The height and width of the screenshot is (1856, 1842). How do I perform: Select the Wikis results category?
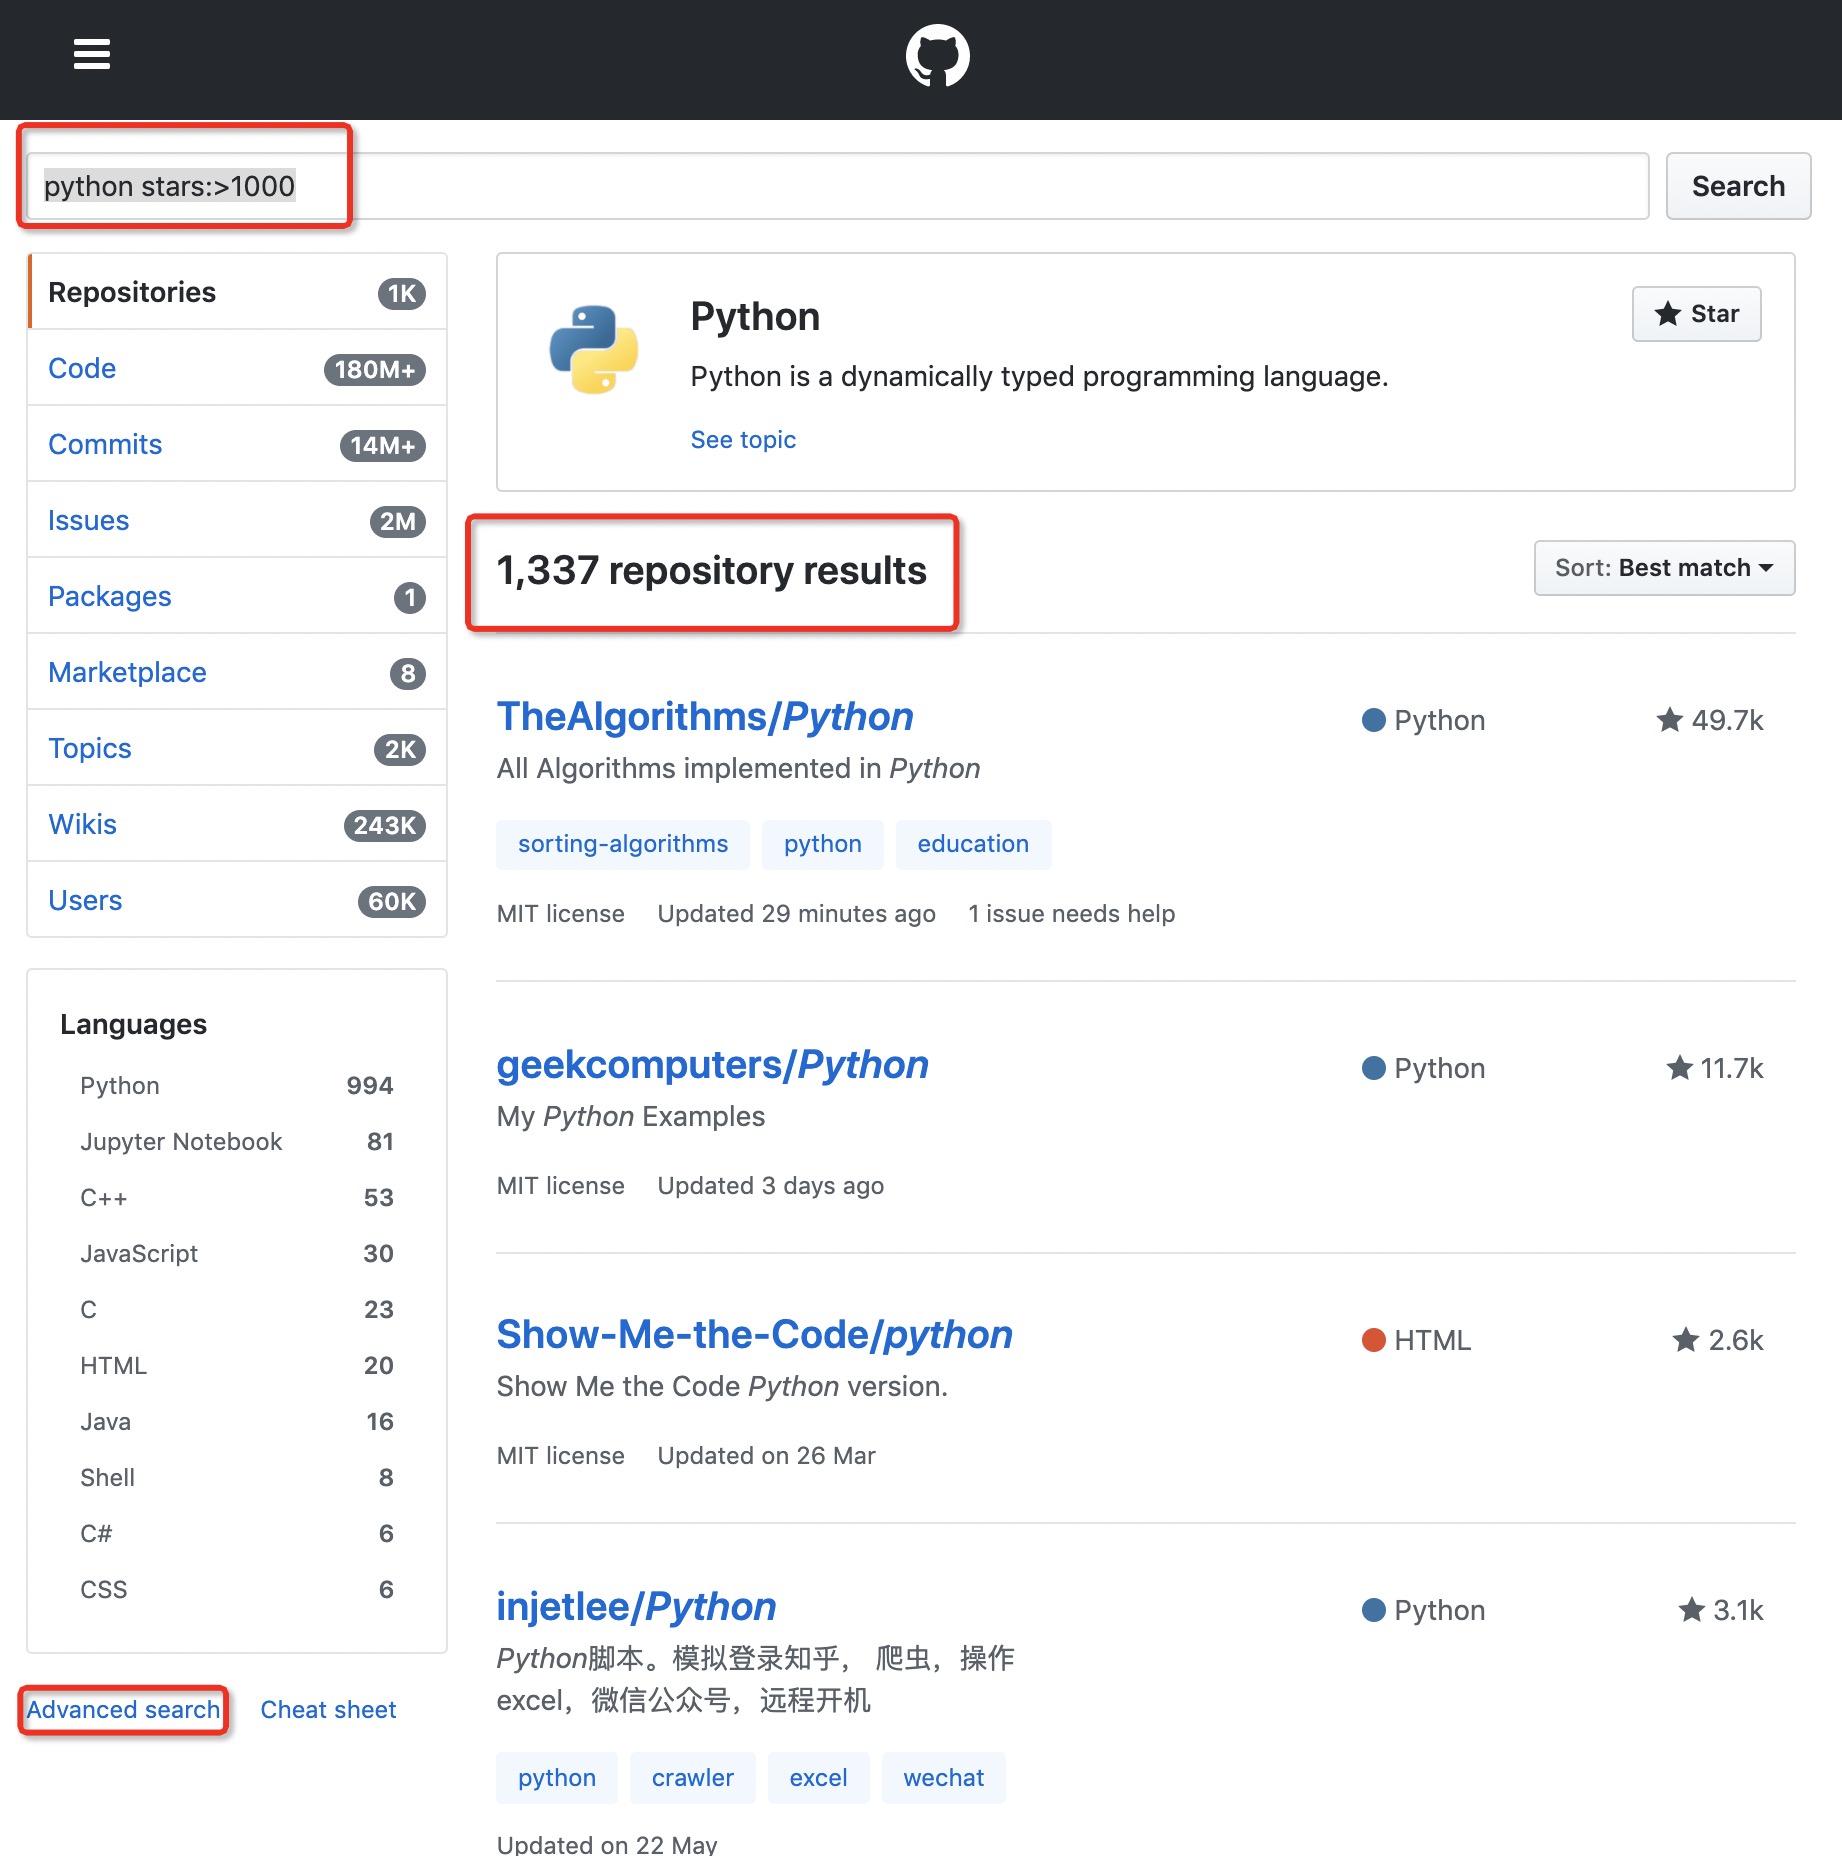(82, 824)
